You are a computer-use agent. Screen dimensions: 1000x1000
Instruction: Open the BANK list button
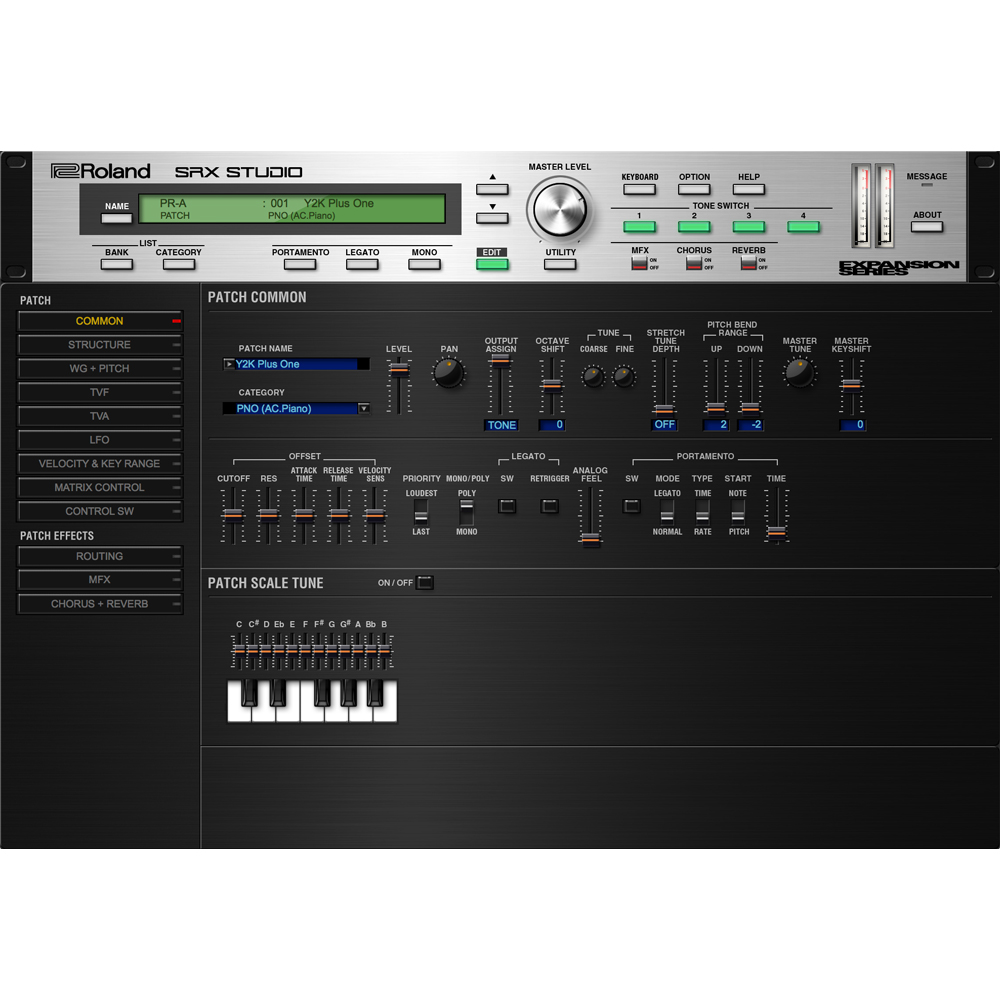tap(117, 264)
